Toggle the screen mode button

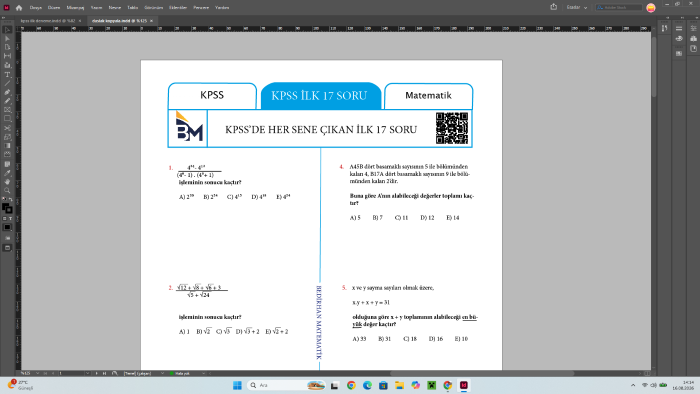(7, 248)
